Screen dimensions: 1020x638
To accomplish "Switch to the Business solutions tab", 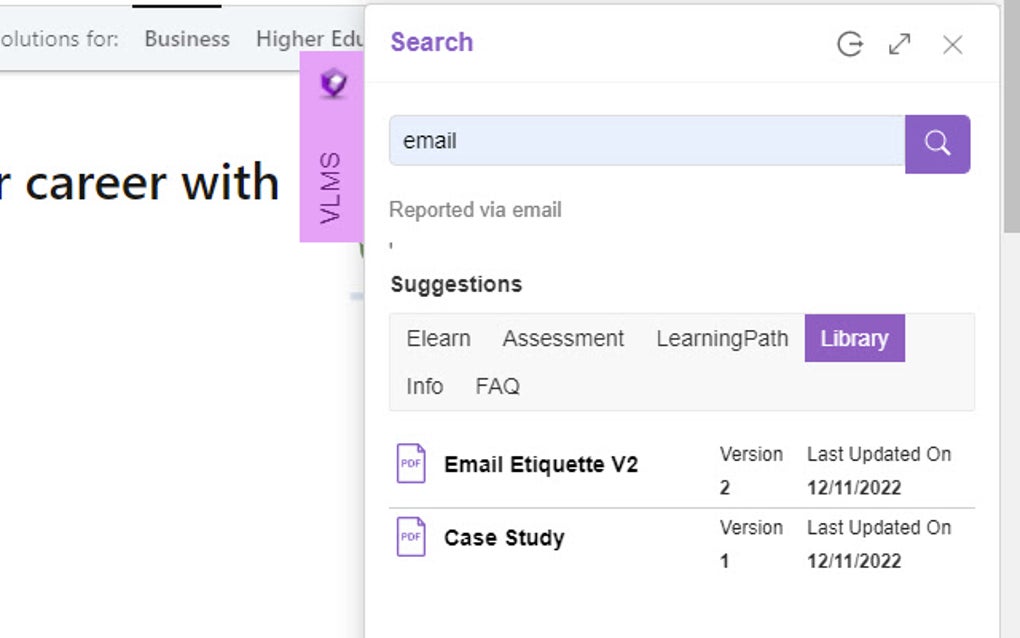I will (x=186, y=39).
